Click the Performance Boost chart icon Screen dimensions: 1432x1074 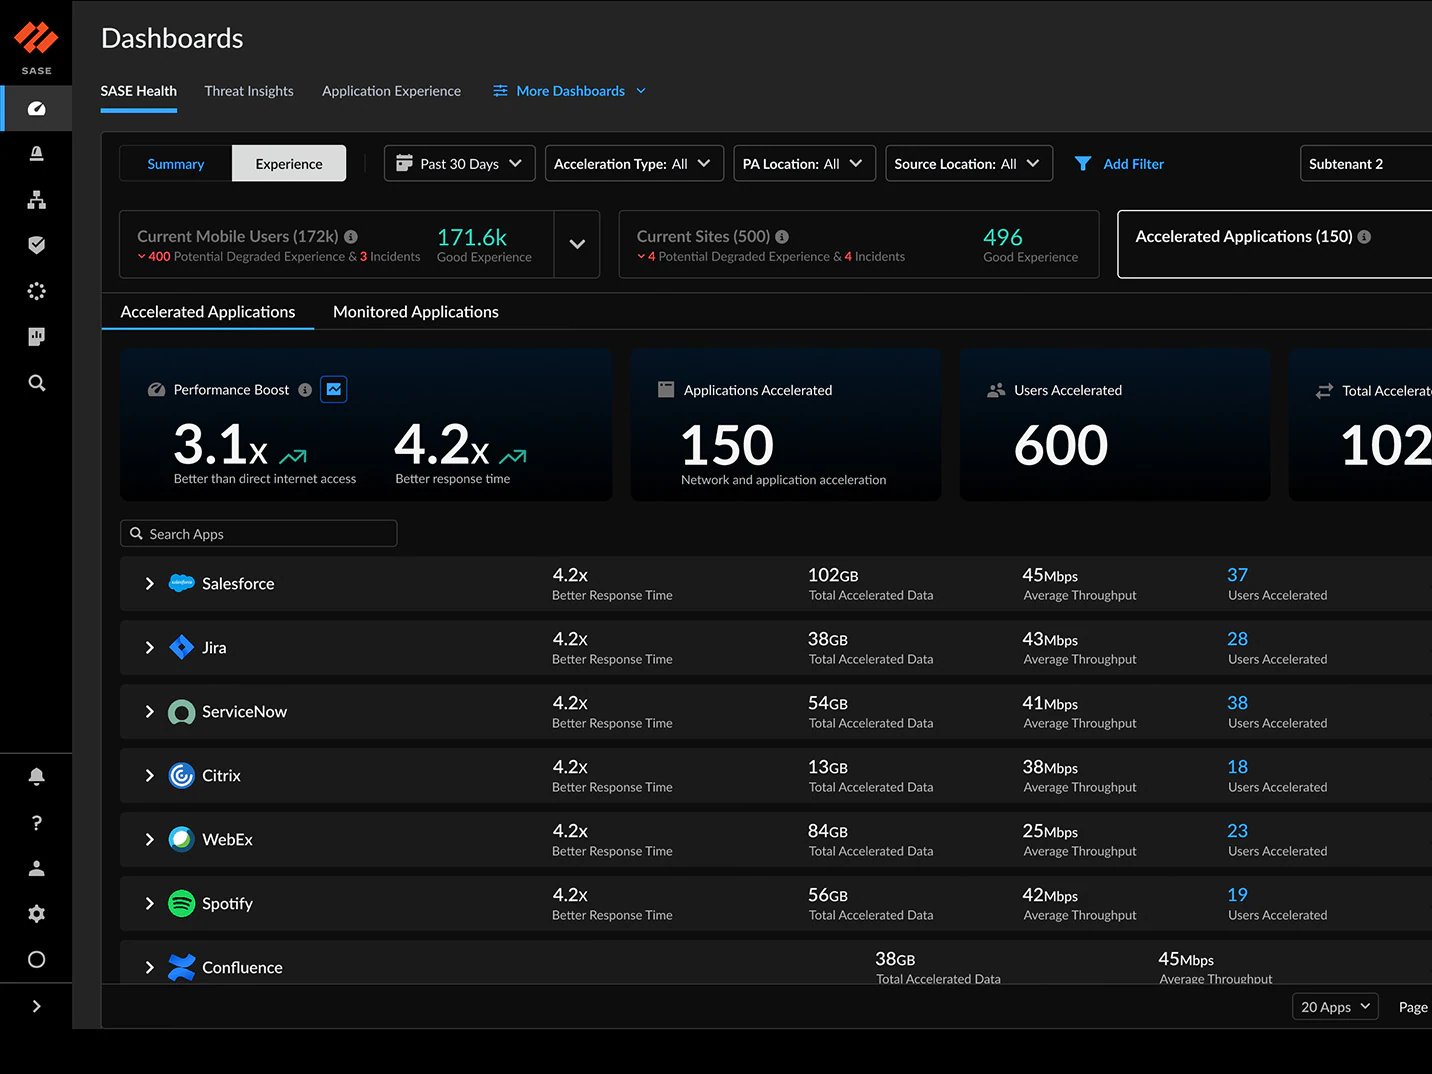point(334,390)
